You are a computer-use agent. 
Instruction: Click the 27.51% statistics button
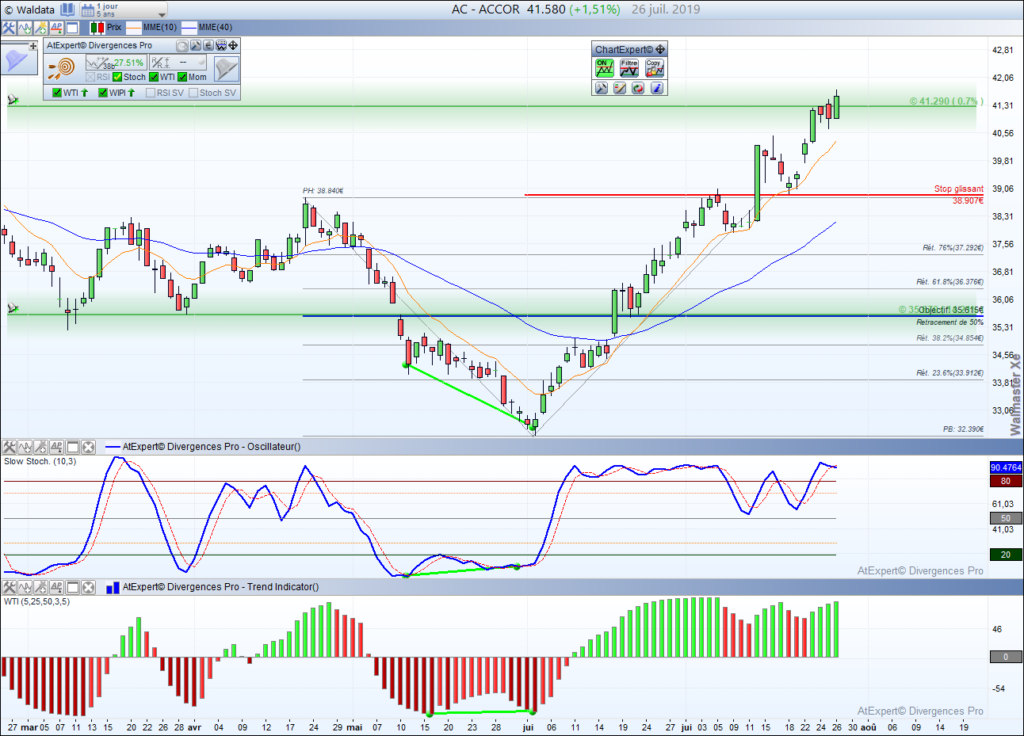pos(116,63)
